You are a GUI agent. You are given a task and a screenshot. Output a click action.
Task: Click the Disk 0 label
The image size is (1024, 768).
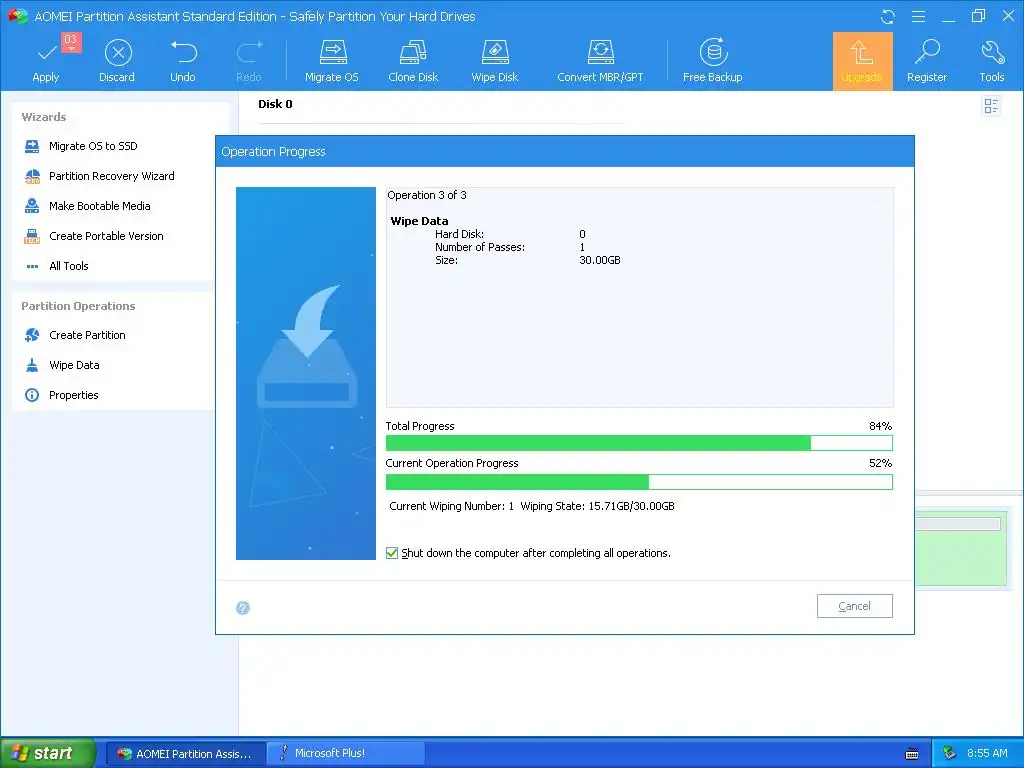coord(275,104)
